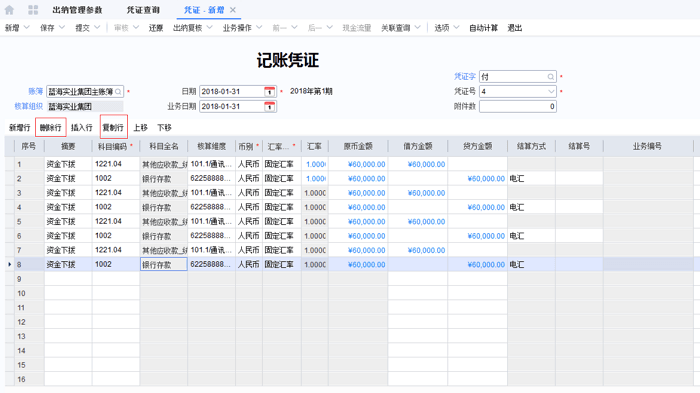
Task: Click the search icon in 账簿 field
Action: click(x=118, y=92)
